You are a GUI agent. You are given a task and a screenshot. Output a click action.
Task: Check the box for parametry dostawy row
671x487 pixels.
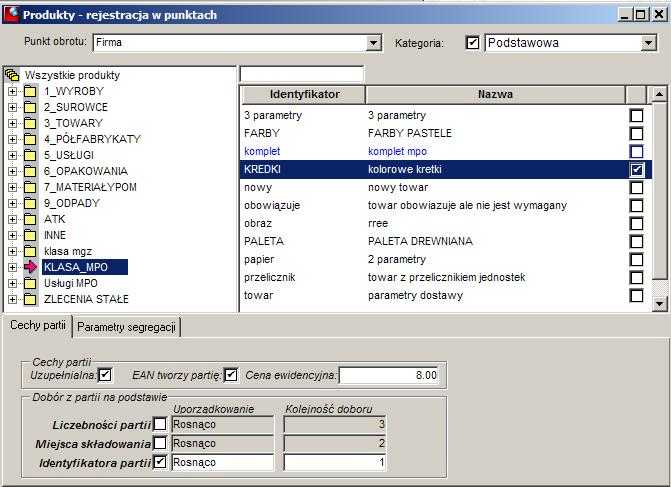coord(636,295)
